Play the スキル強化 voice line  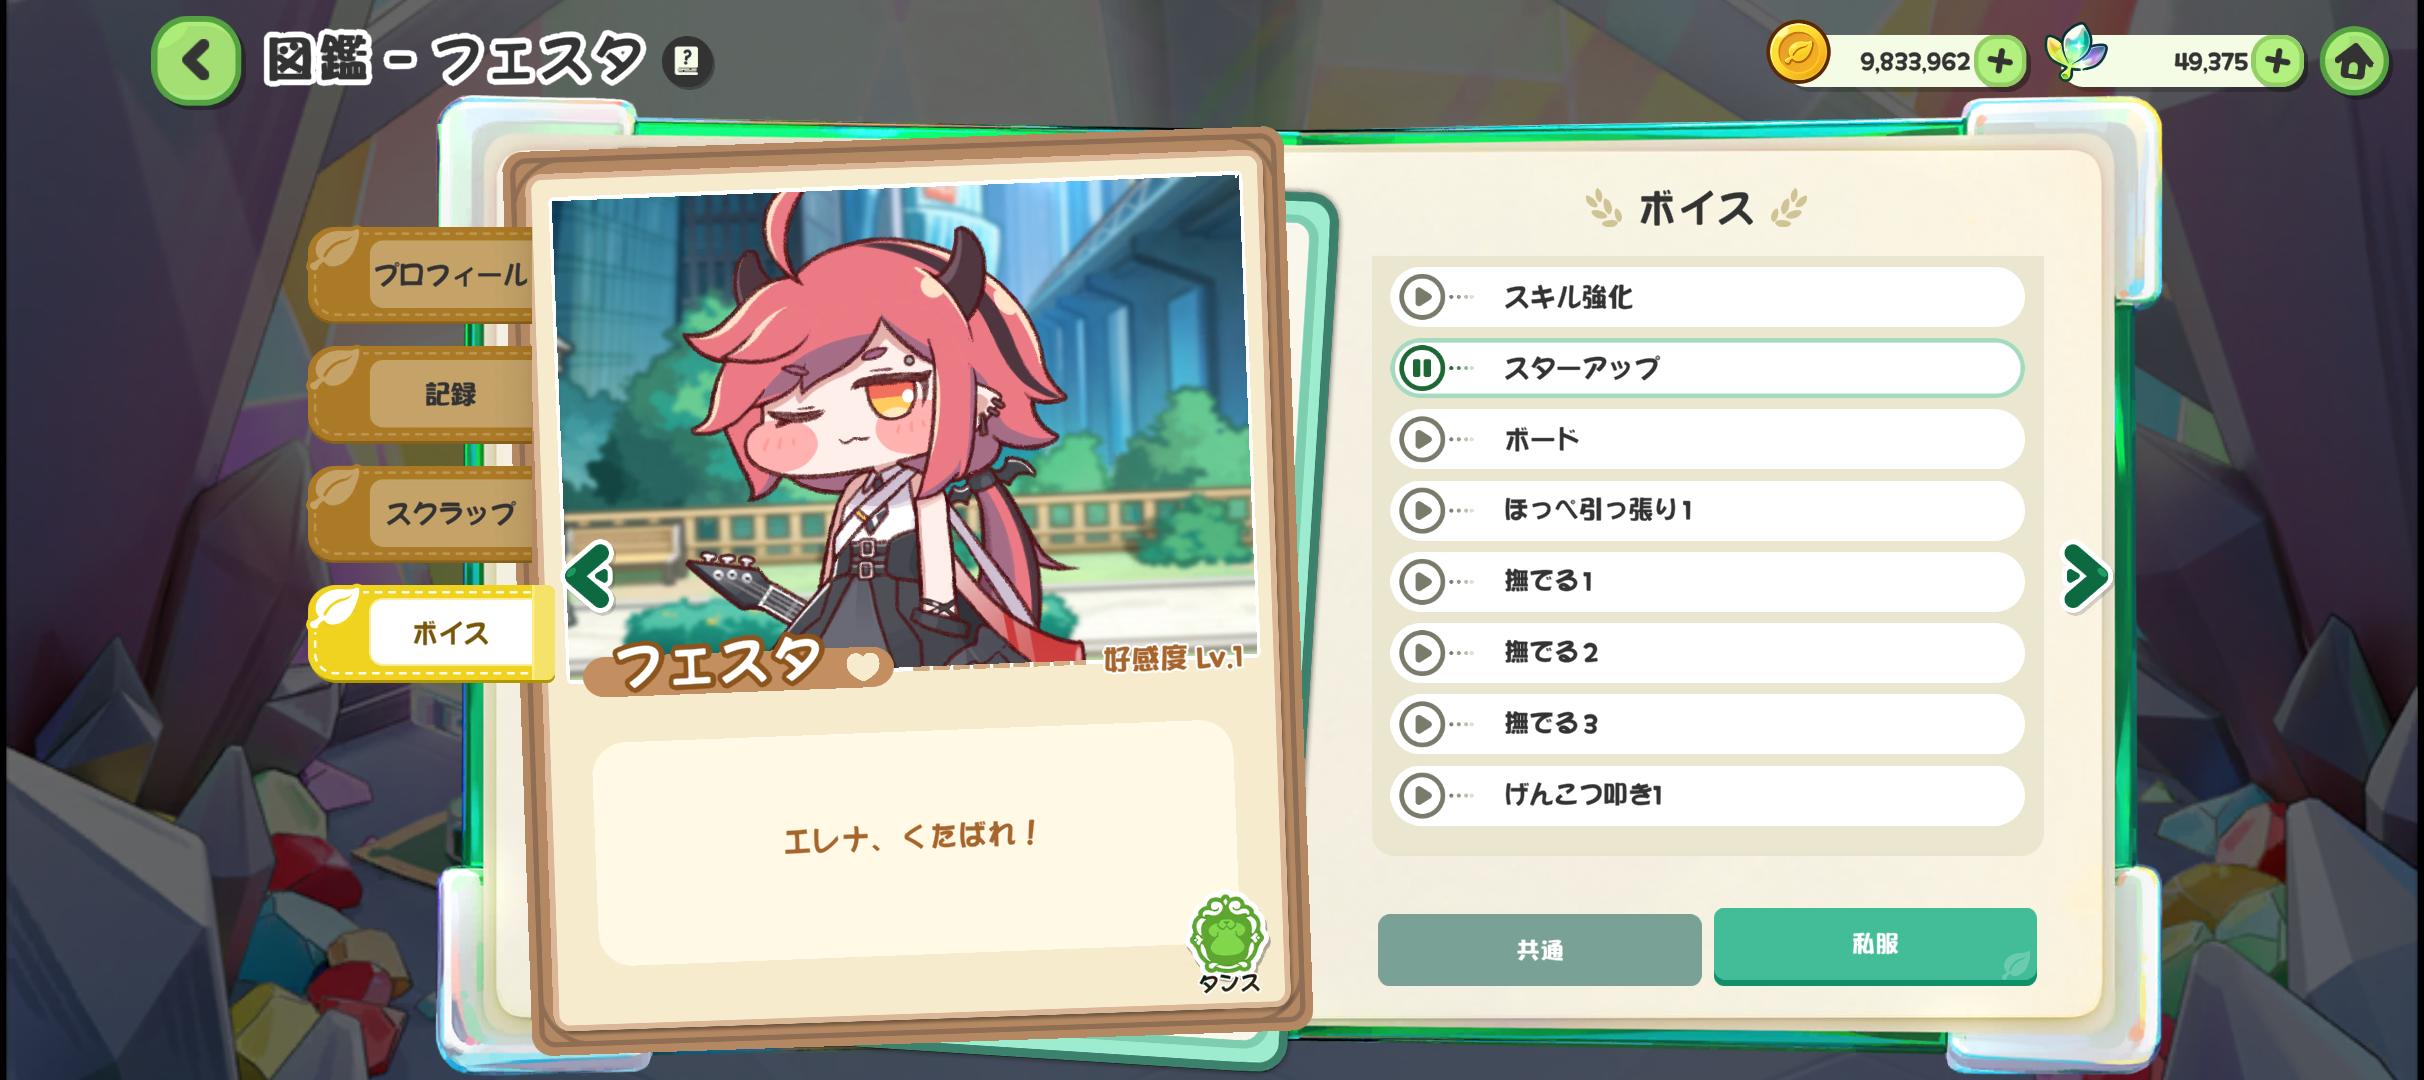click(x=1421, y=297)
